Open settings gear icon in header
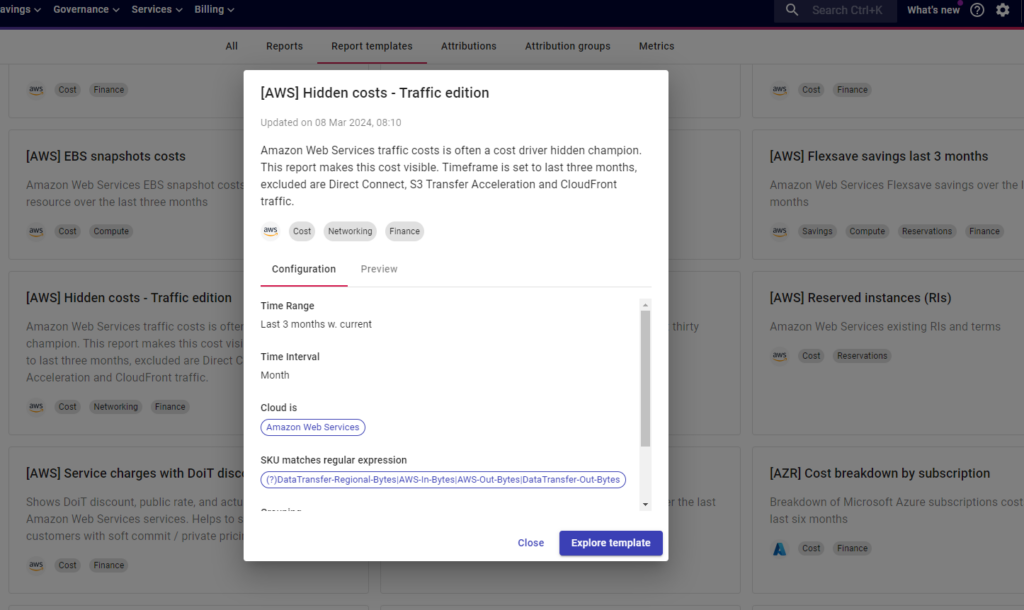The height and width of the screenshot is (610, 1024). point(1002,10)
